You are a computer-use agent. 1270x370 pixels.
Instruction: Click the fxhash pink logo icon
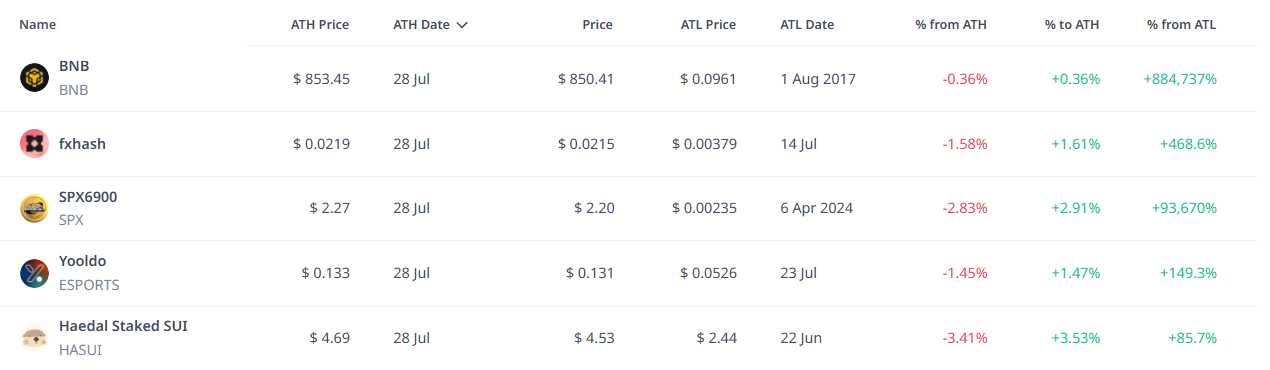coord(34,144)
